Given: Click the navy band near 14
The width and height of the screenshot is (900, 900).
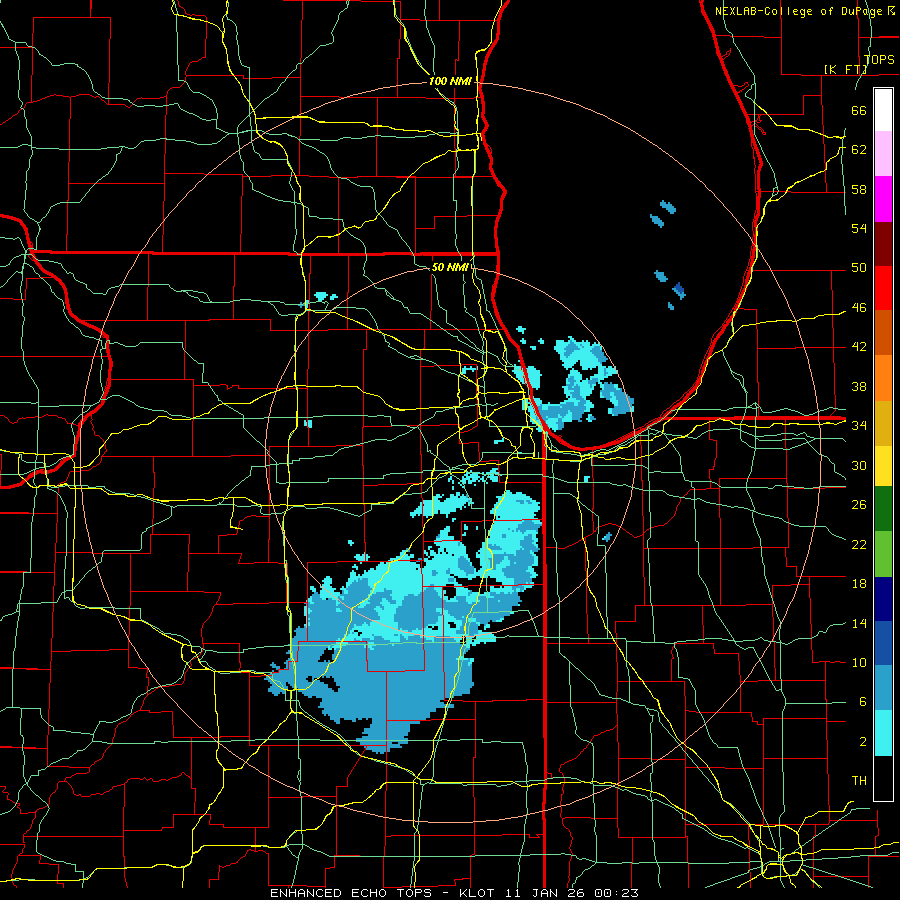Looking at the screenshot, I should click(x=883, y=599).
